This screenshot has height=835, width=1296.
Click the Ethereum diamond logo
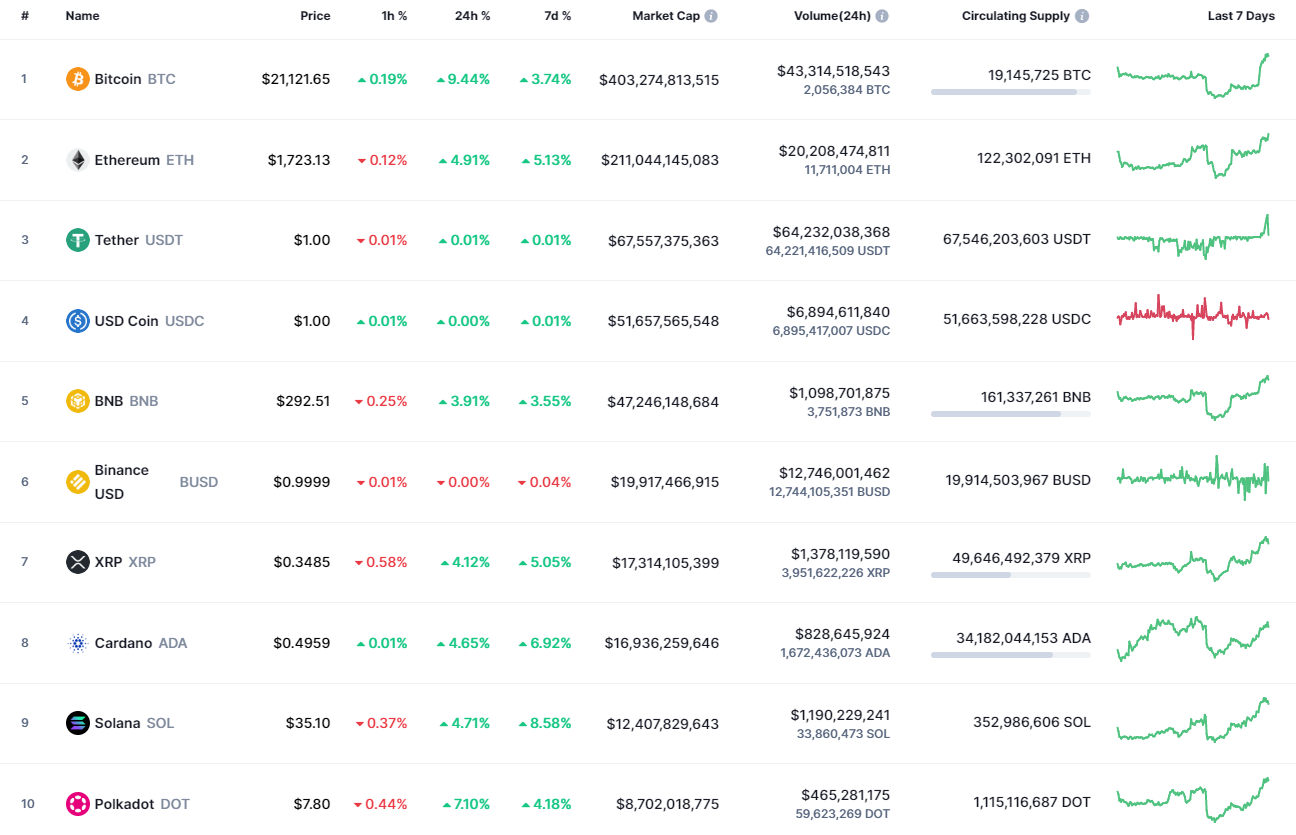pos(77,159)
